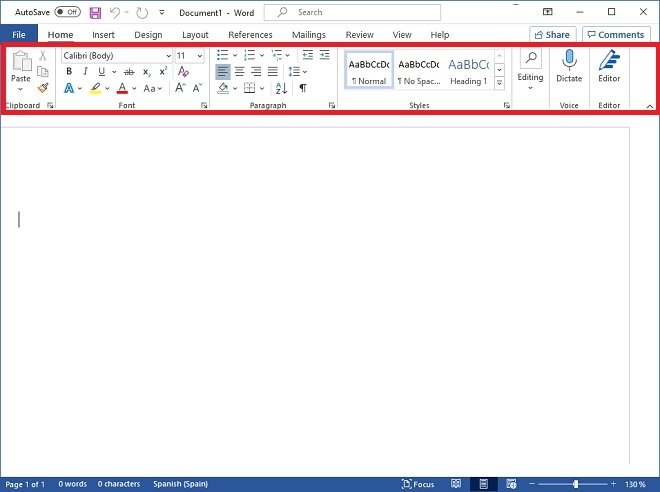Open the Bullets list dropdown arrow

[x=235, y=55]
